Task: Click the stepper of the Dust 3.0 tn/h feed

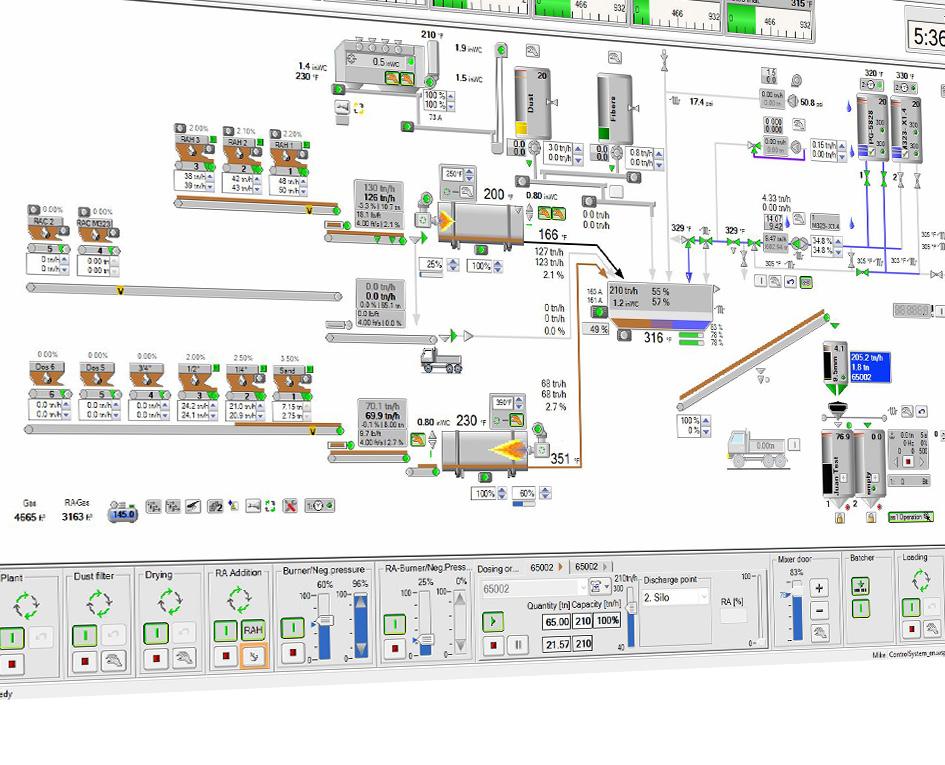Action: (578, 153)
